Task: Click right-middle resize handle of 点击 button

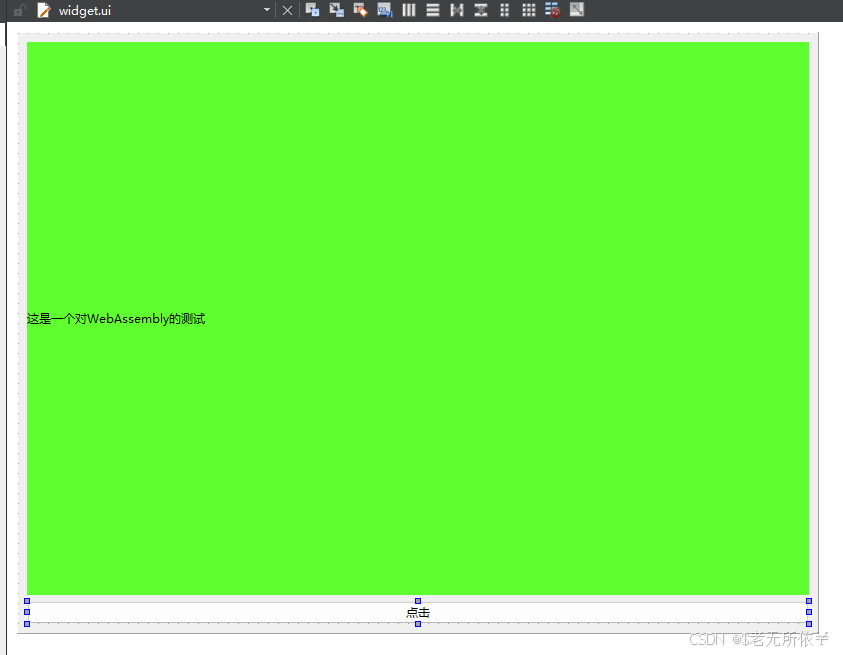Action: point(809,612)
